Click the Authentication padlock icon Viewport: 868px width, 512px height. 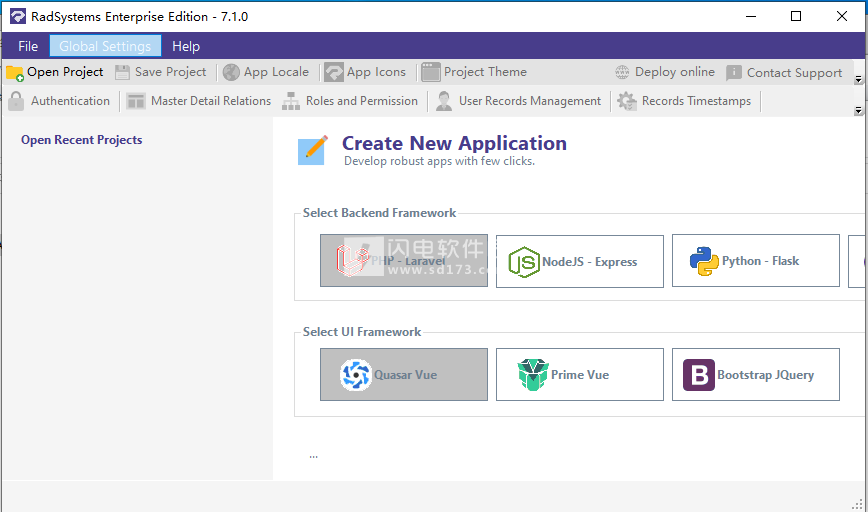point(16,101)
